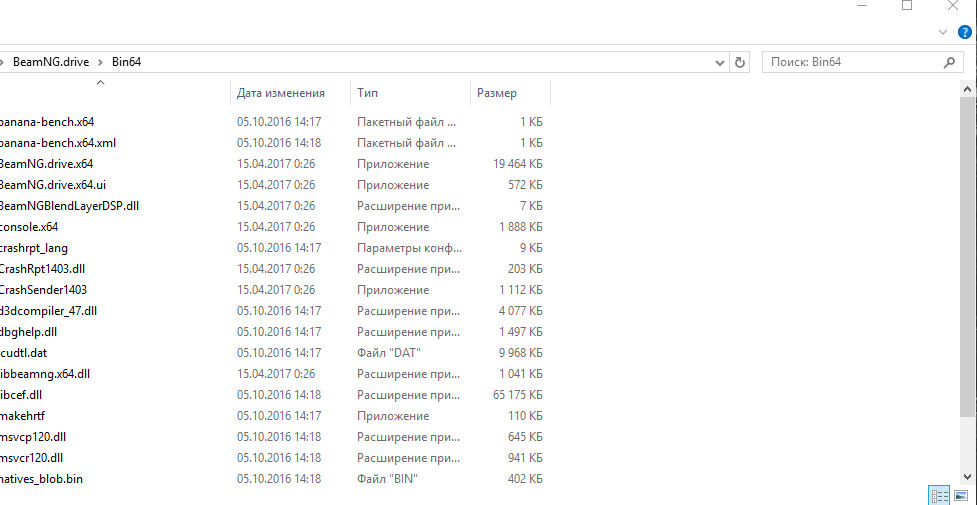This screenshot has height=505, width=977.
Task: Select file CrashSender1403
Action: coord(44,290)
